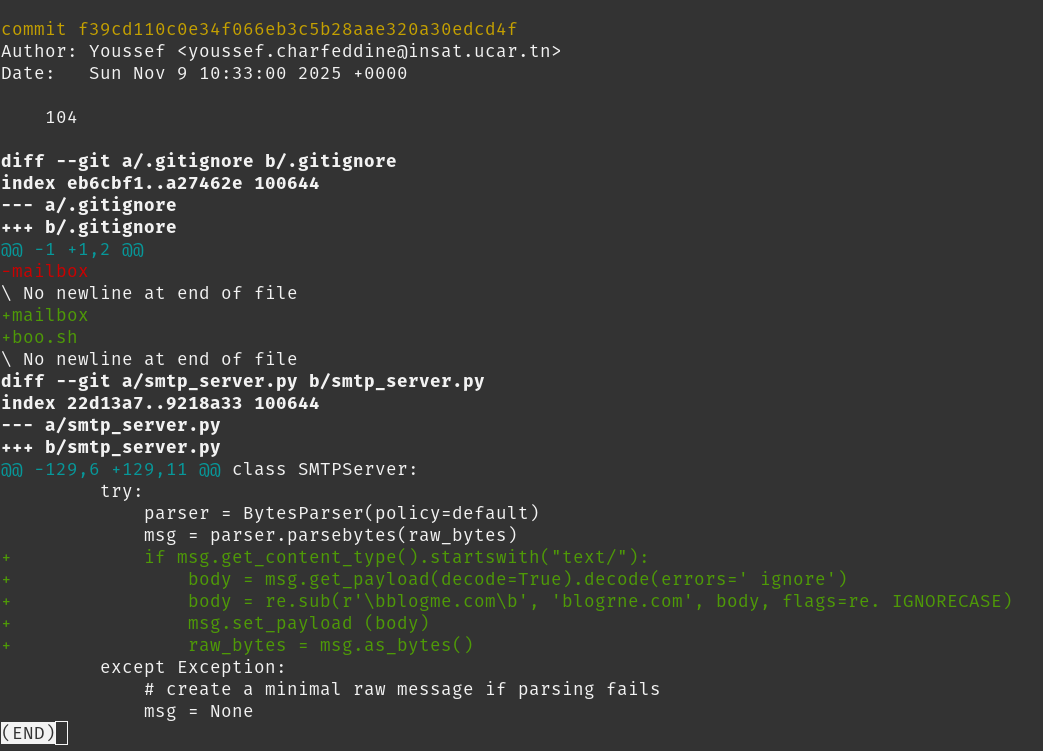Click the removed red "-mailbox" line
The image size is (1043, 751).
(46, 271)
